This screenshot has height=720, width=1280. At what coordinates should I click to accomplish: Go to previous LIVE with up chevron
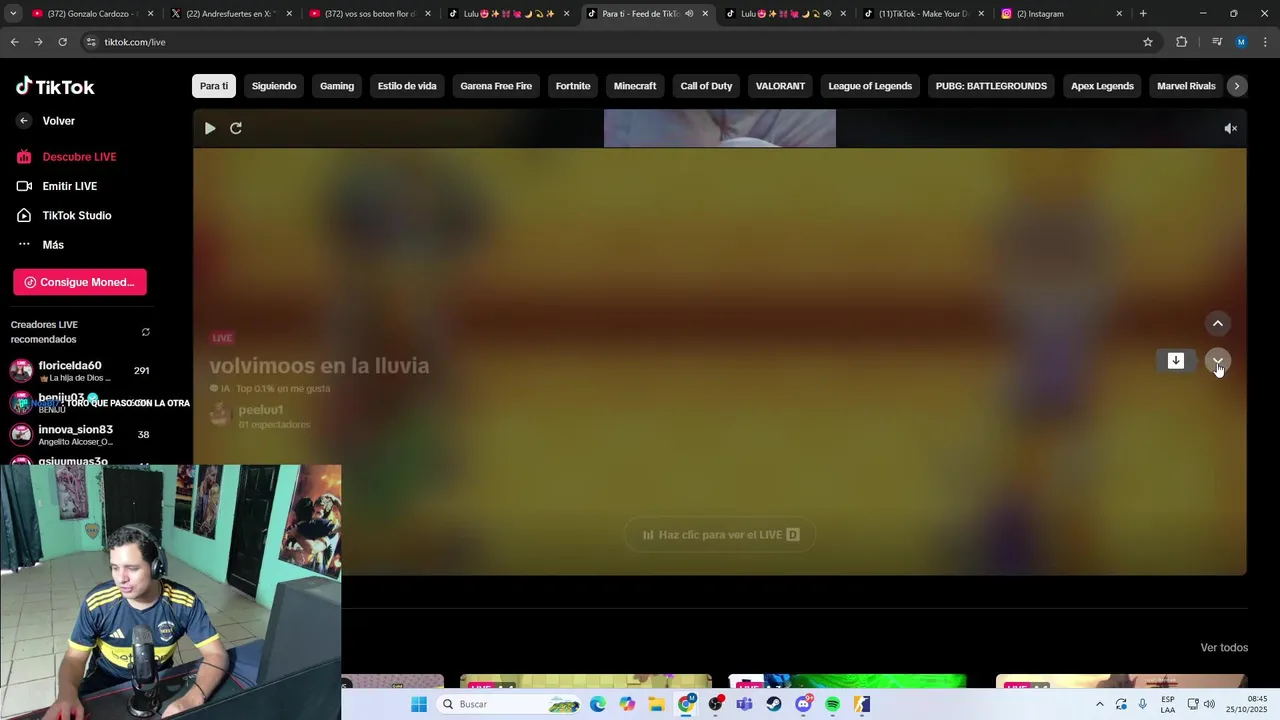click(x=1218, y=323)
